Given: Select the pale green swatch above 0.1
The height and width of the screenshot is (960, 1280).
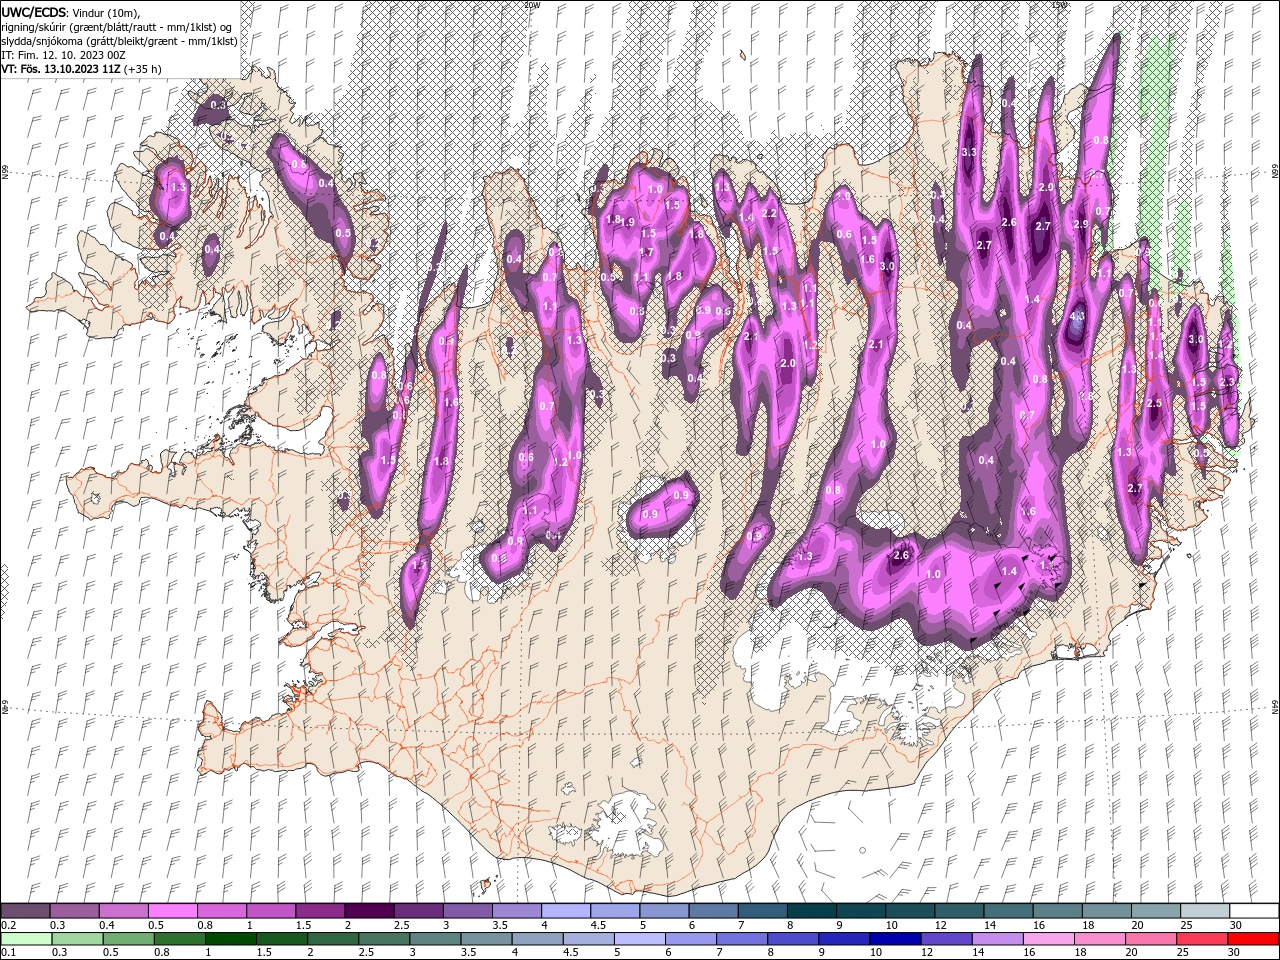Looking at the screenshot, I should [x=25, y=939].
